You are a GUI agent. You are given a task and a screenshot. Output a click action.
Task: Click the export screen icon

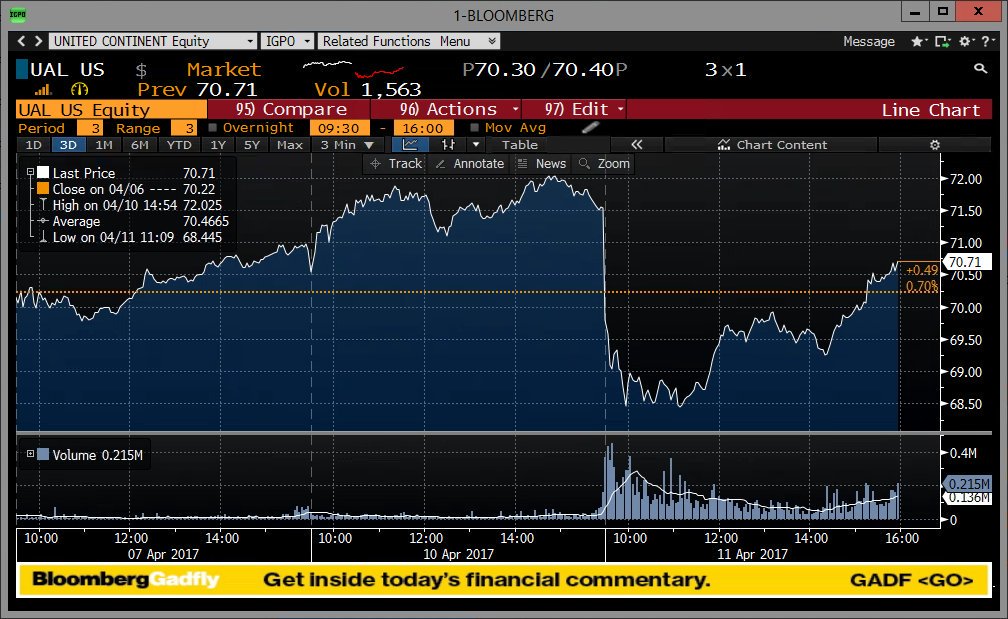coord(942,41)
